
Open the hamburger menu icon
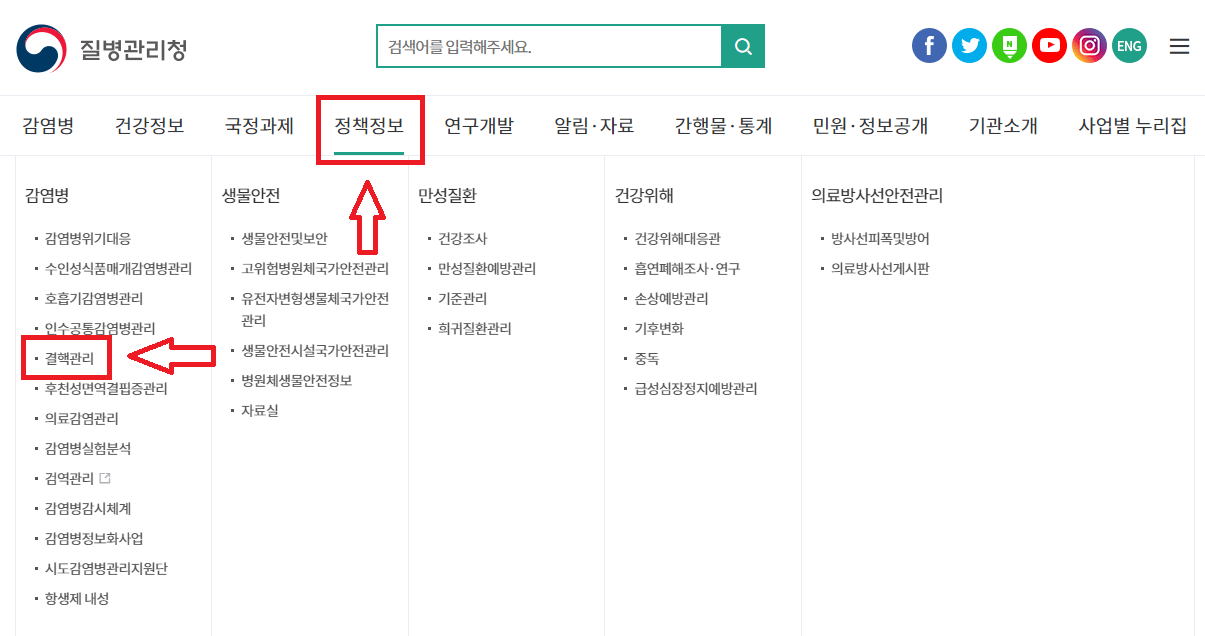tap(1179, 45)
